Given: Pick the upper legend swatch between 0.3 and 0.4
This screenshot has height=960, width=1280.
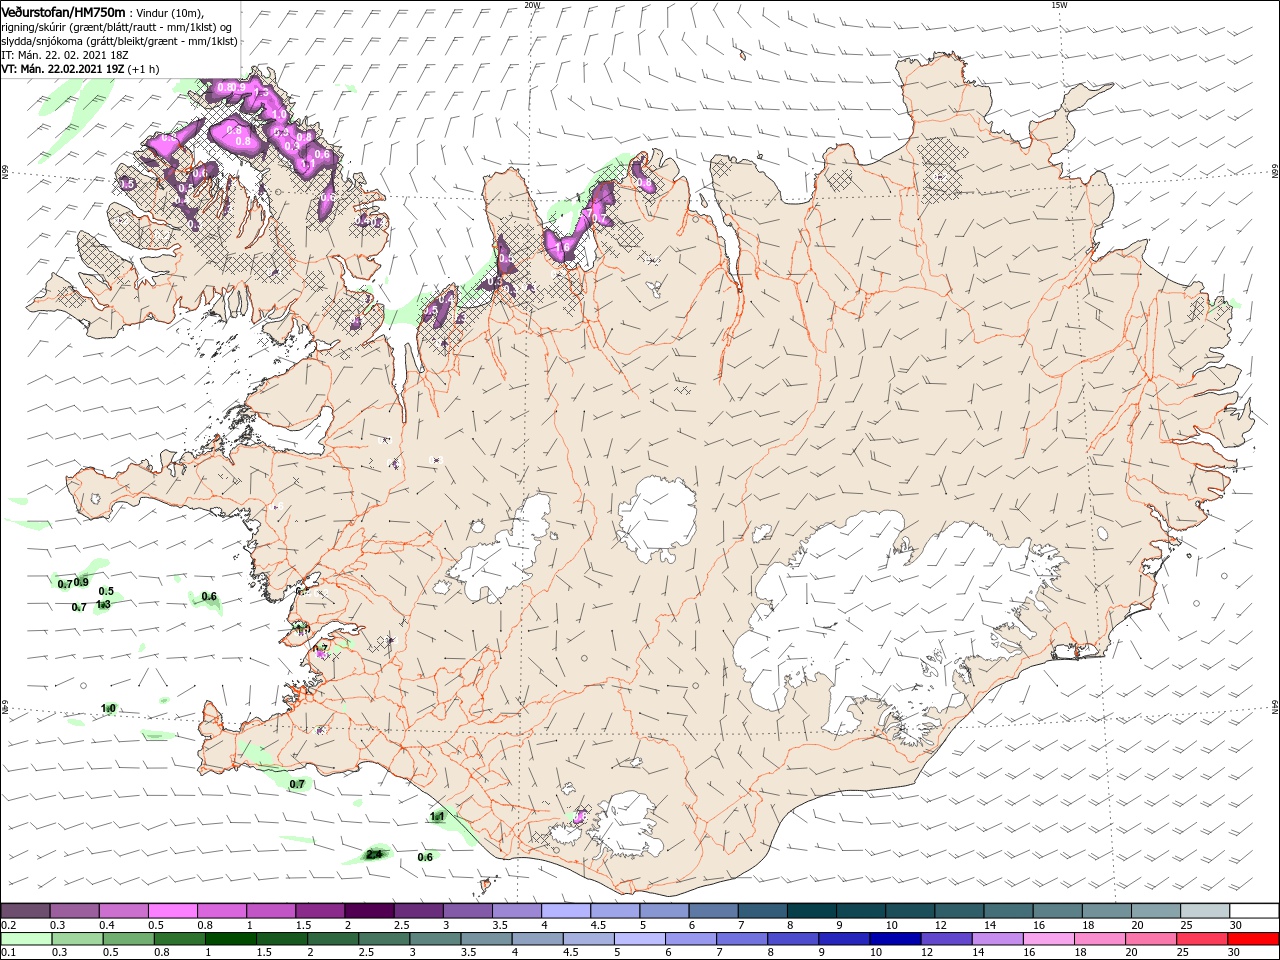Looking at the screenshot, I should click(74, 911).
